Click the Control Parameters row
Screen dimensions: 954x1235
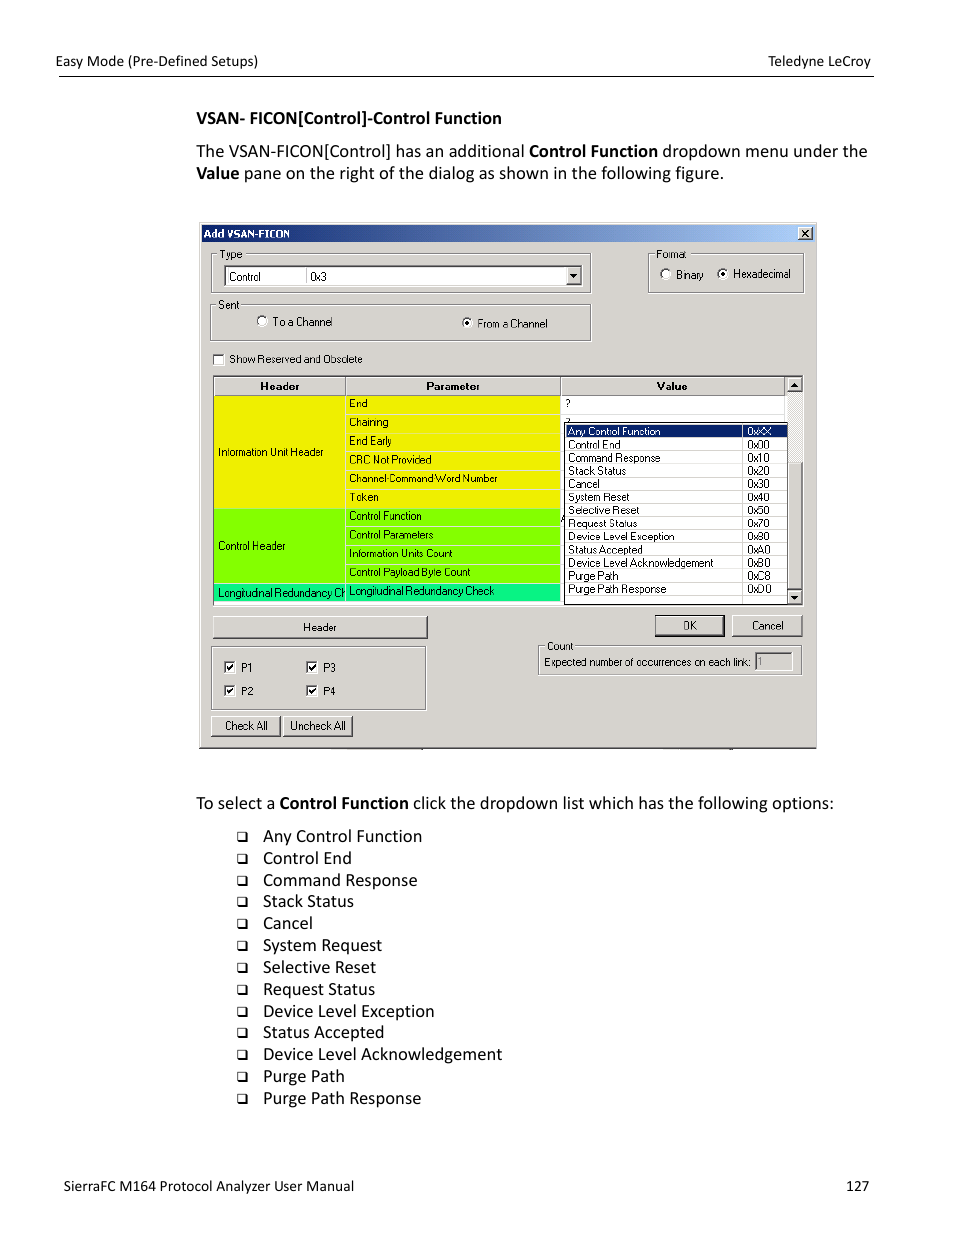453,535
